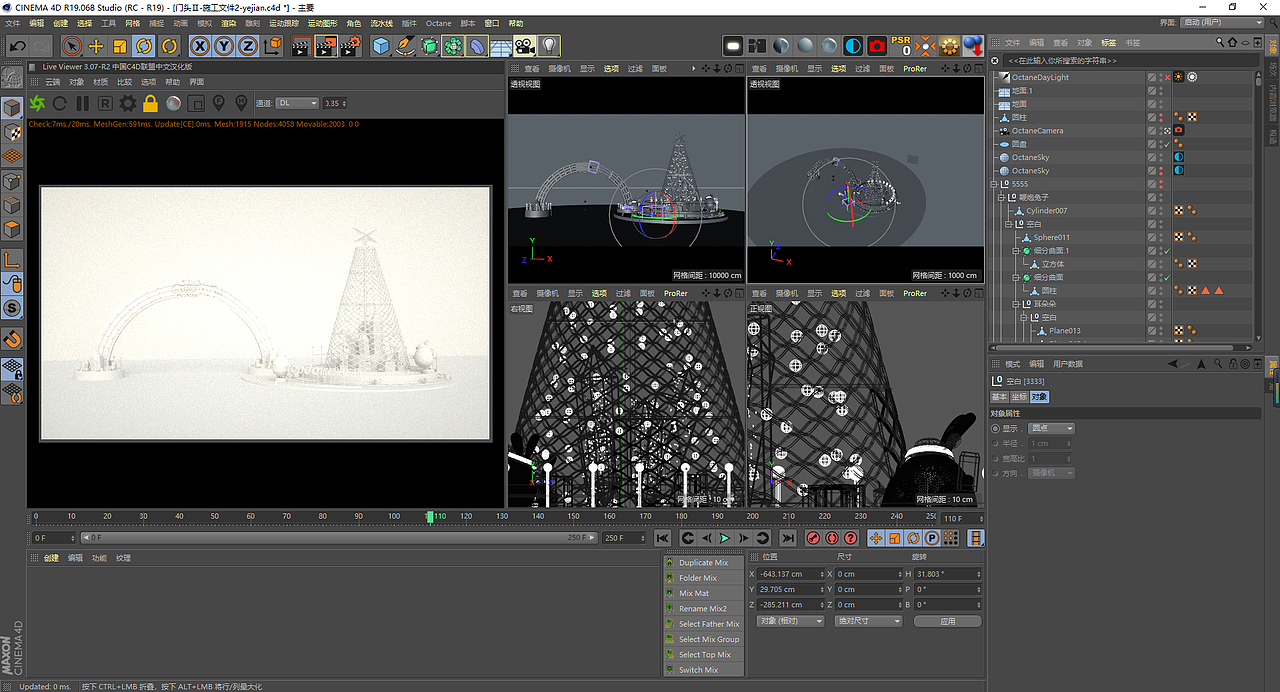The width and height of the screenshot is (1280, 692).
Task: Toggle the Live Viewer resolution lock icon
Action: pyautogui.click(x=151, y=103)
